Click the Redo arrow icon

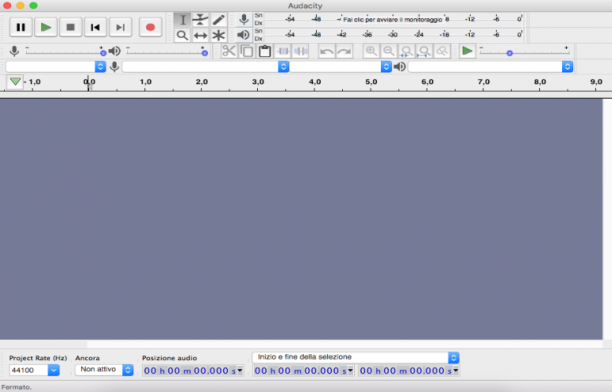[x=344, y=51]
